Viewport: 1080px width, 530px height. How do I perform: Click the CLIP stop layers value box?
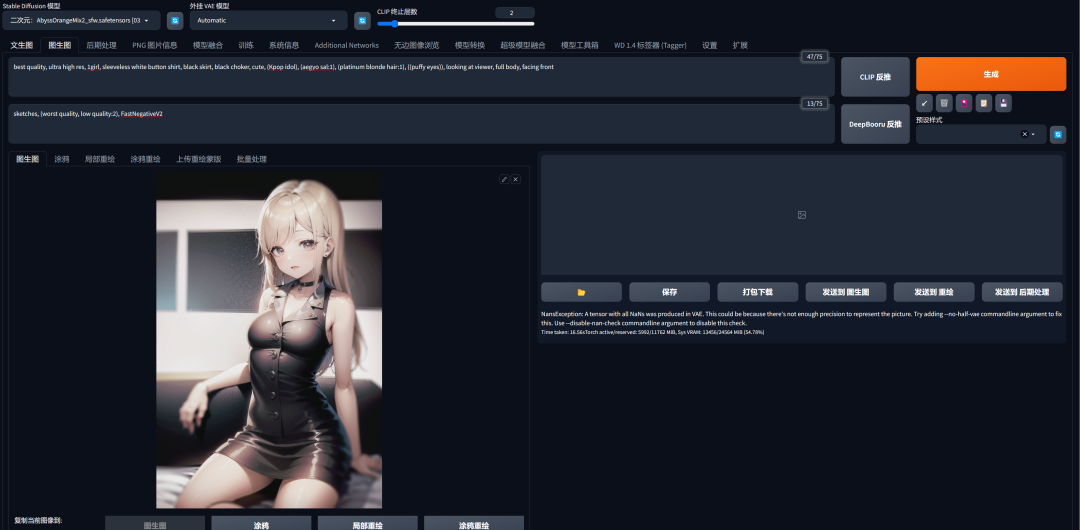[515, 12]
